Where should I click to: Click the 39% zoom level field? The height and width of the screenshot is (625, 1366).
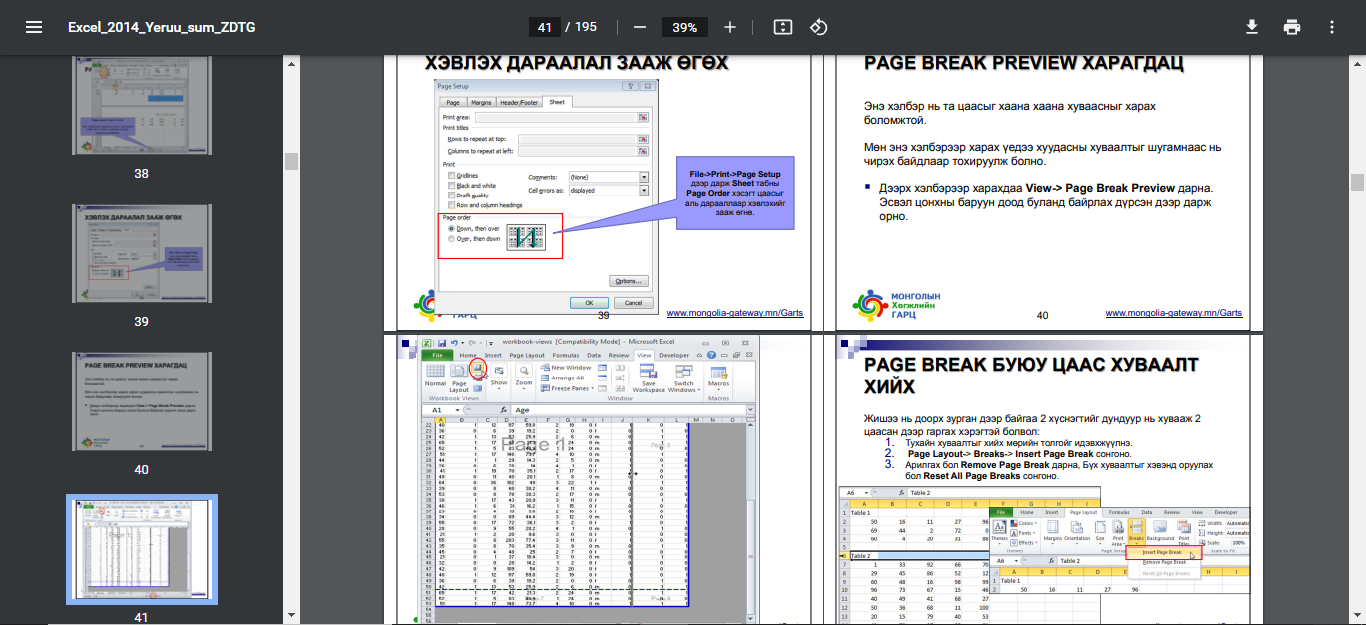coord(685,27)
